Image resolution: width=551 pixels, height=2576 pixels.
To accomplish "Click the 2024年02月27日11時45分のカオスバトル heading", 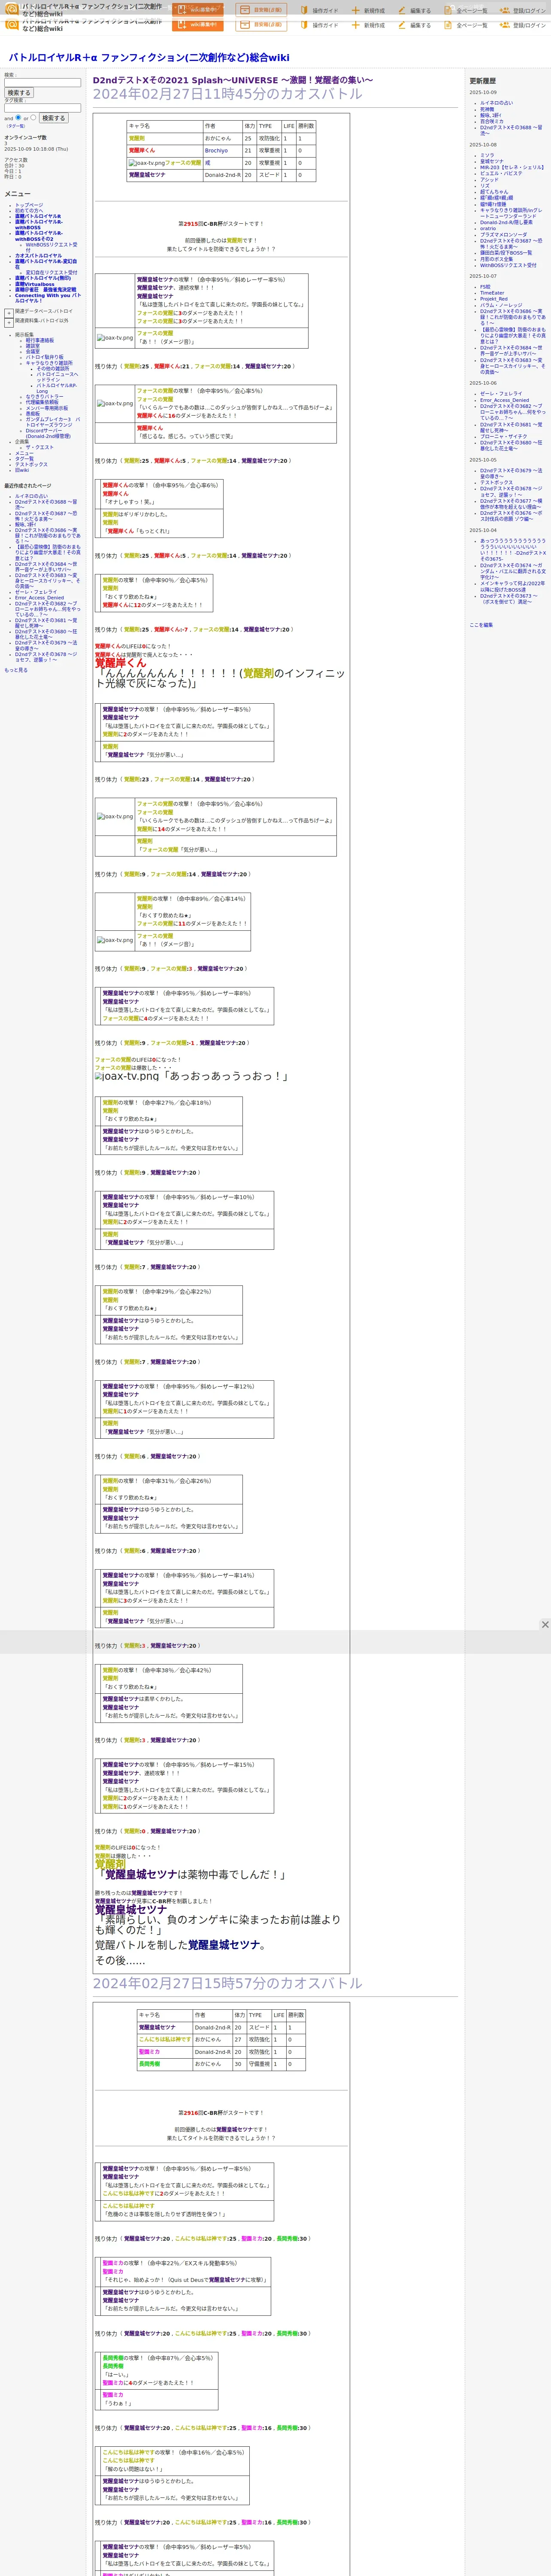I will [227, 94].
